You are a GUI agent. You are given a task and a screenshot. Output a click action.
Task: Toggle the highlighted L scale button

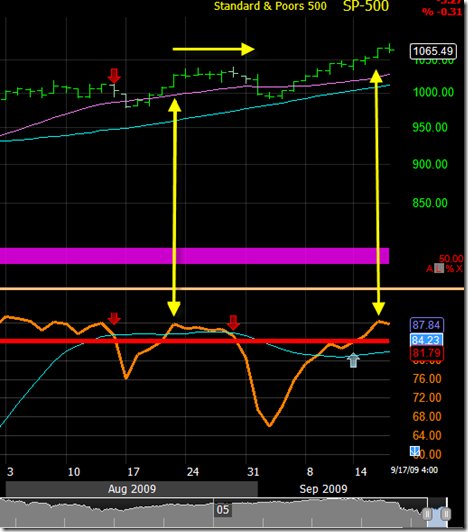coord(439,269)
